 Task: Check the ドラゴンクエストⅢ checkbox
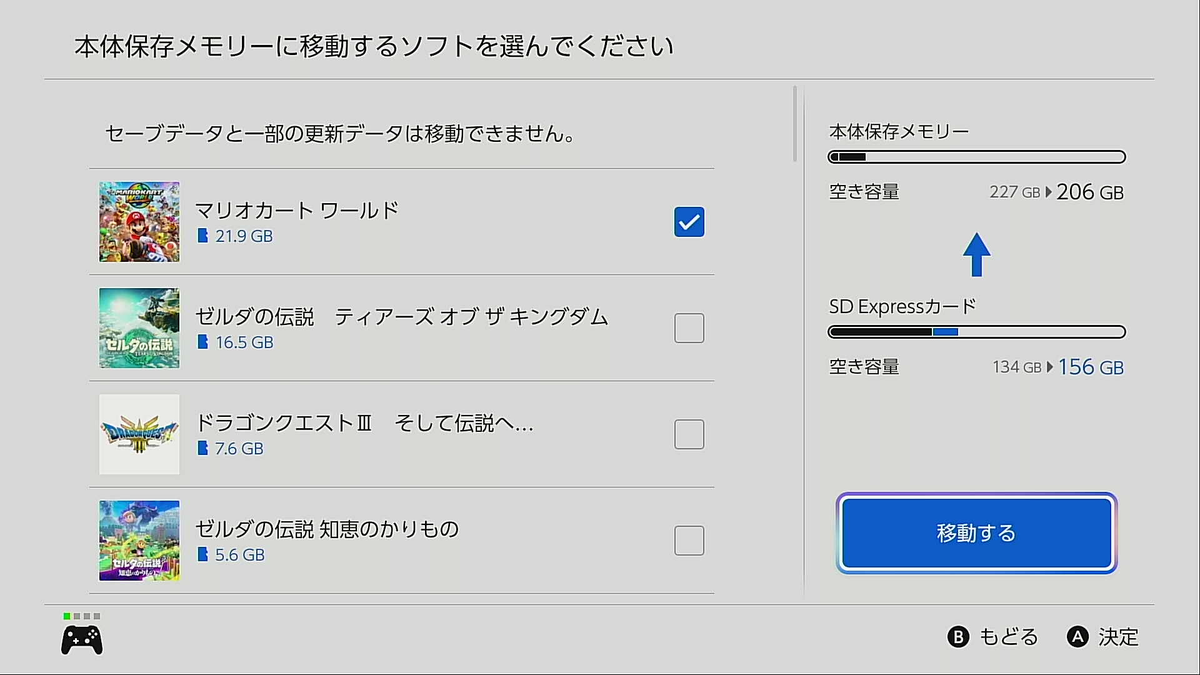(x=689, y=434)
